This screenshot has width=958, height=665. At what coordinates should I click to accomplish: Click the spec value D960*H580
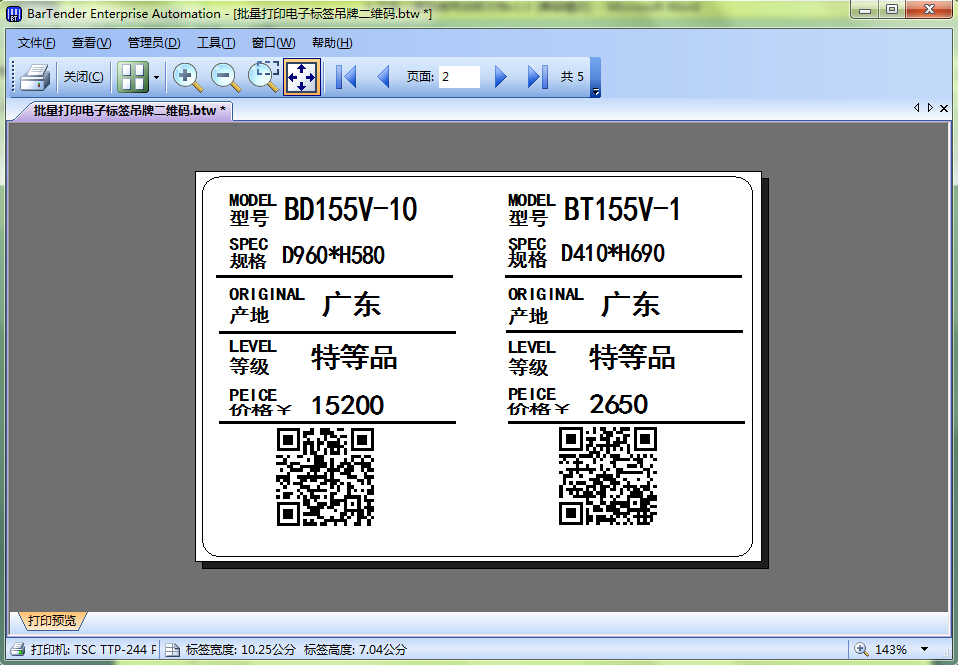pyautogui.click(x=333, y=255)
